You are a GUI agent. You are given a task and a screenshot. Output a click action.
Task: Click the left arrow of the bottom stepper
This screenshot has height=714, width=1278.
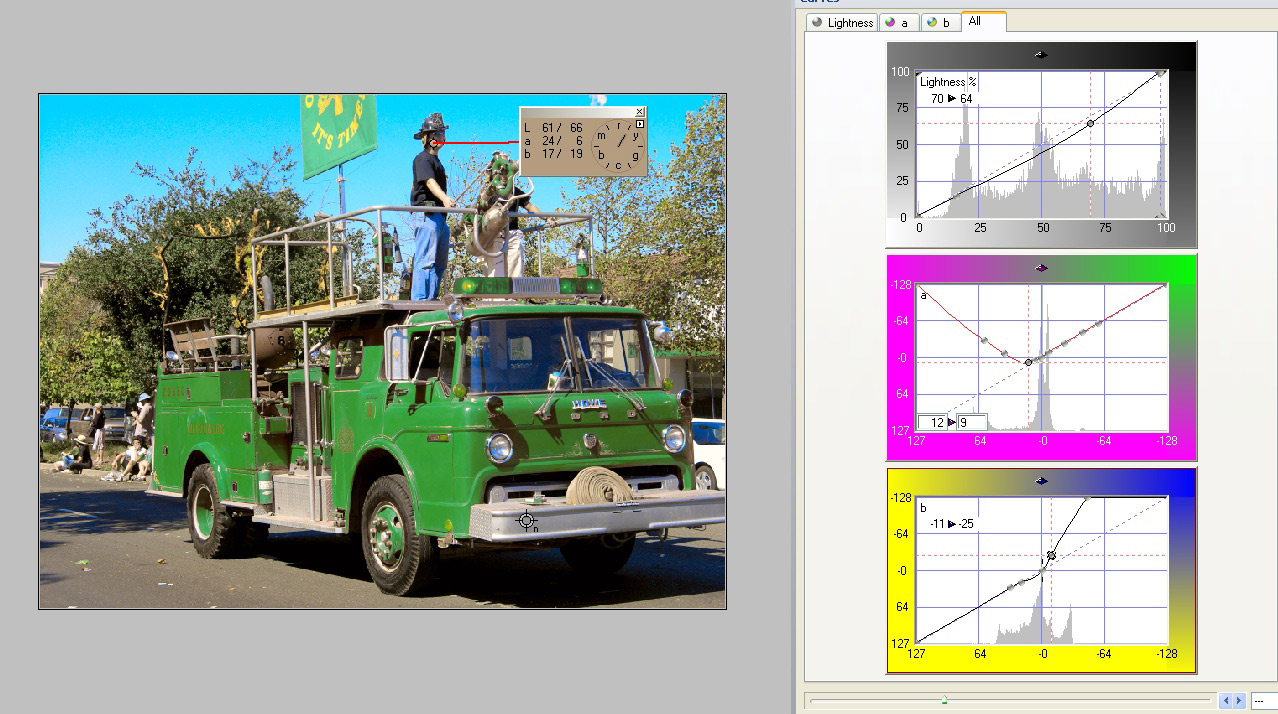(1226, 701)
